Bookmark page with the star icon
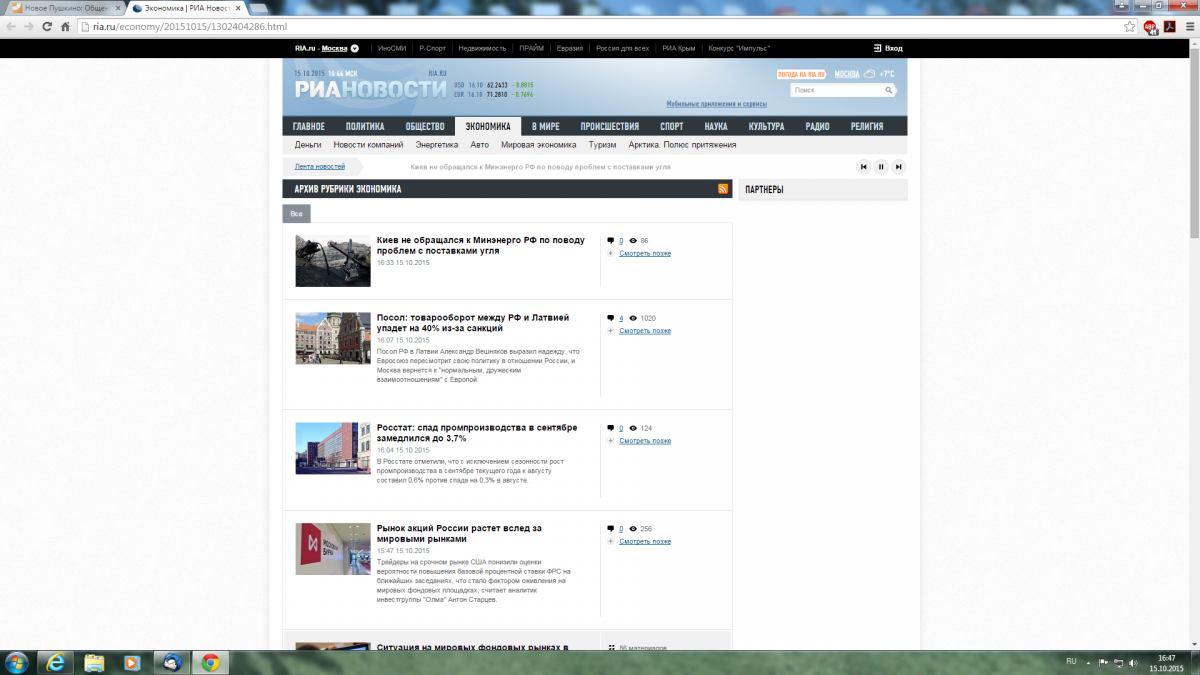 pyautogui.click(x=1129, y=27)
